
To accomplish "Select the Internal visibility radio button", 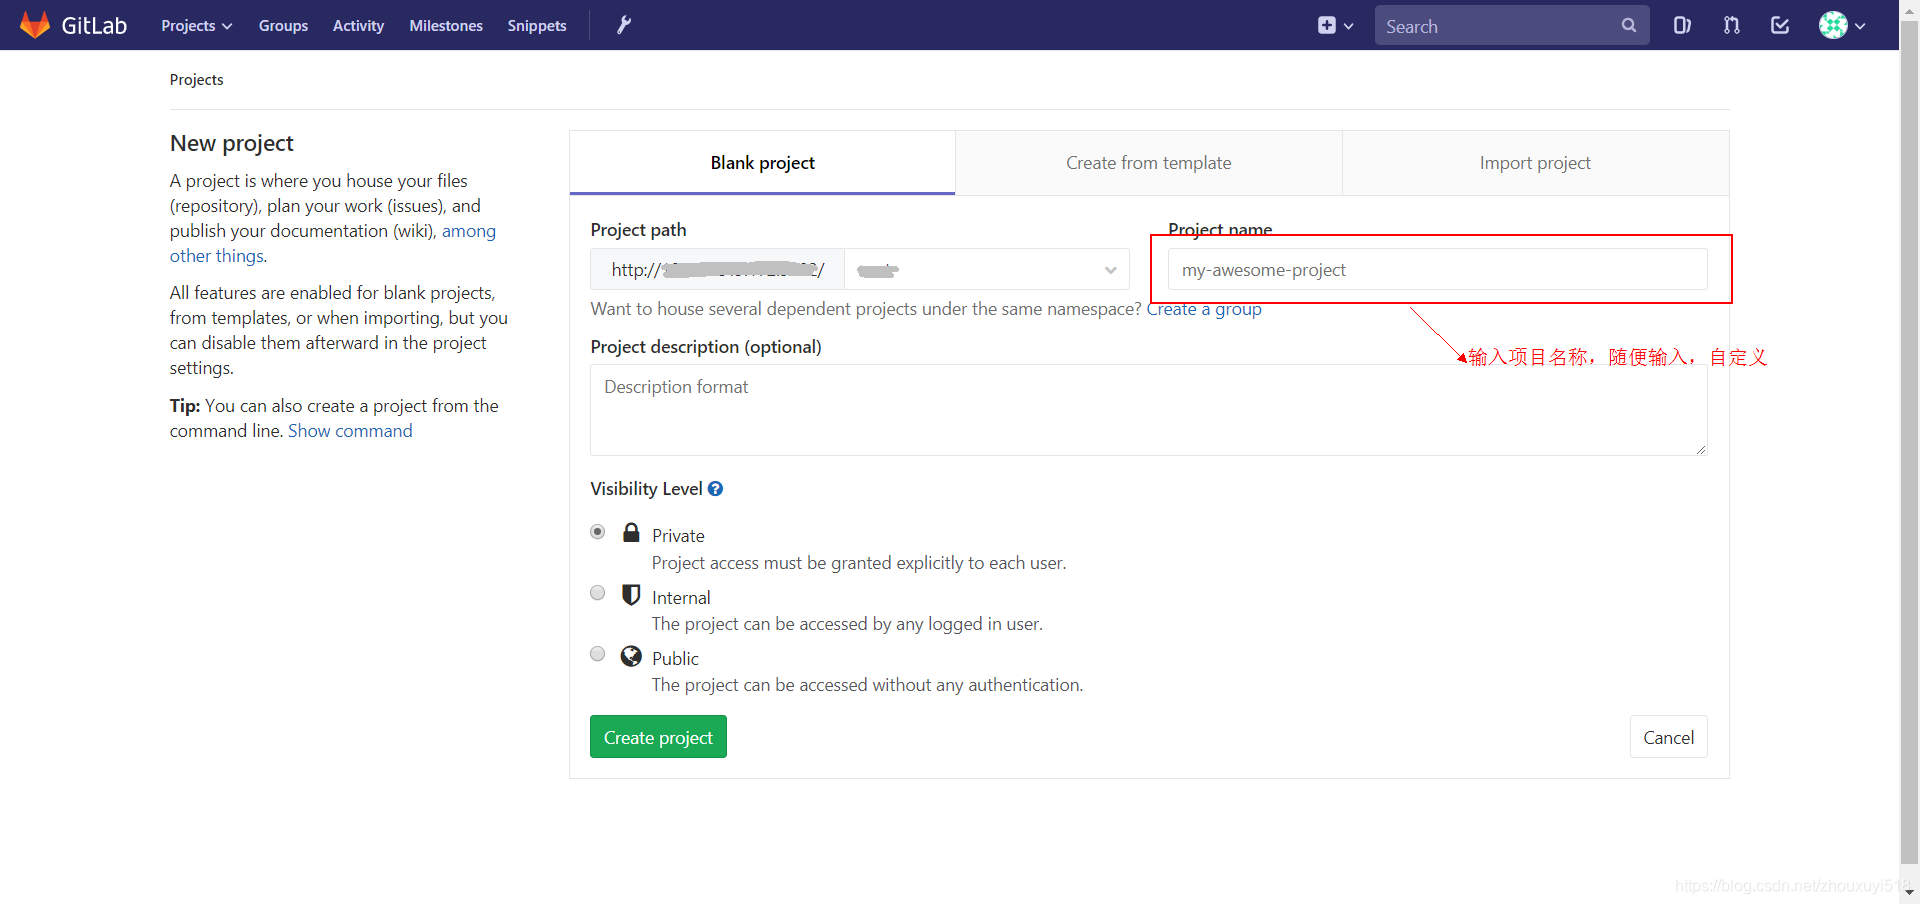I will pyautogui.click(x=598, y=593).
